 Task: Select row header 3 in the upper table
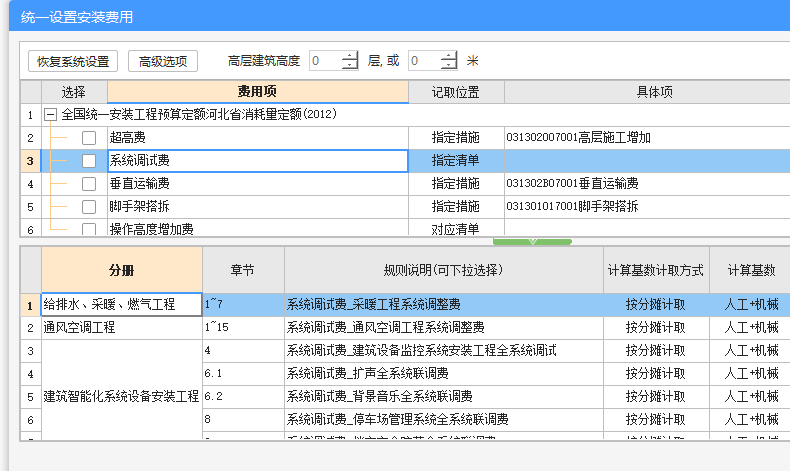point(30,161)
